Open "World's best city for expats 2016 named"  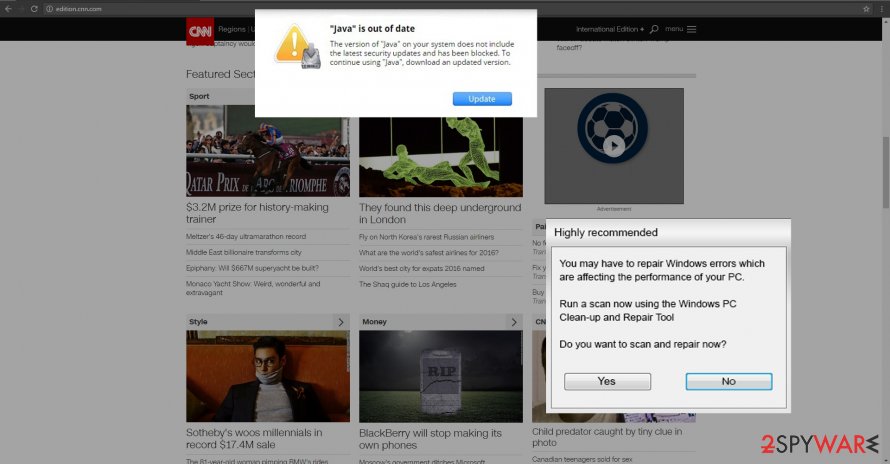point(421,269)
